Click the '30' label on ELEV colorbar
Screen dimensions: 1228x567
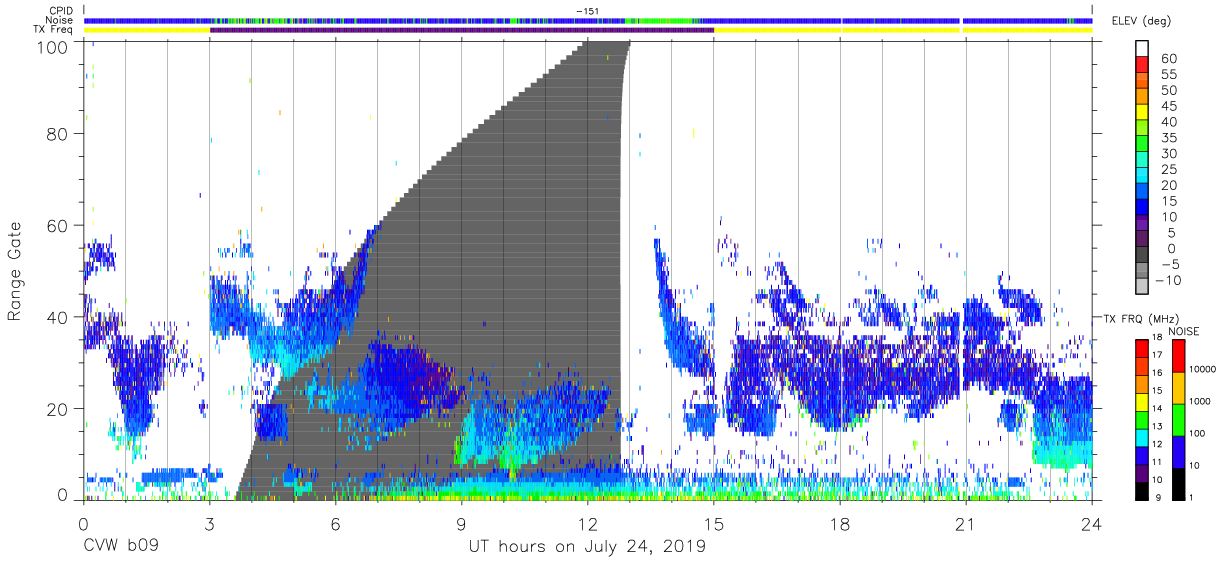click(1169, 154)
